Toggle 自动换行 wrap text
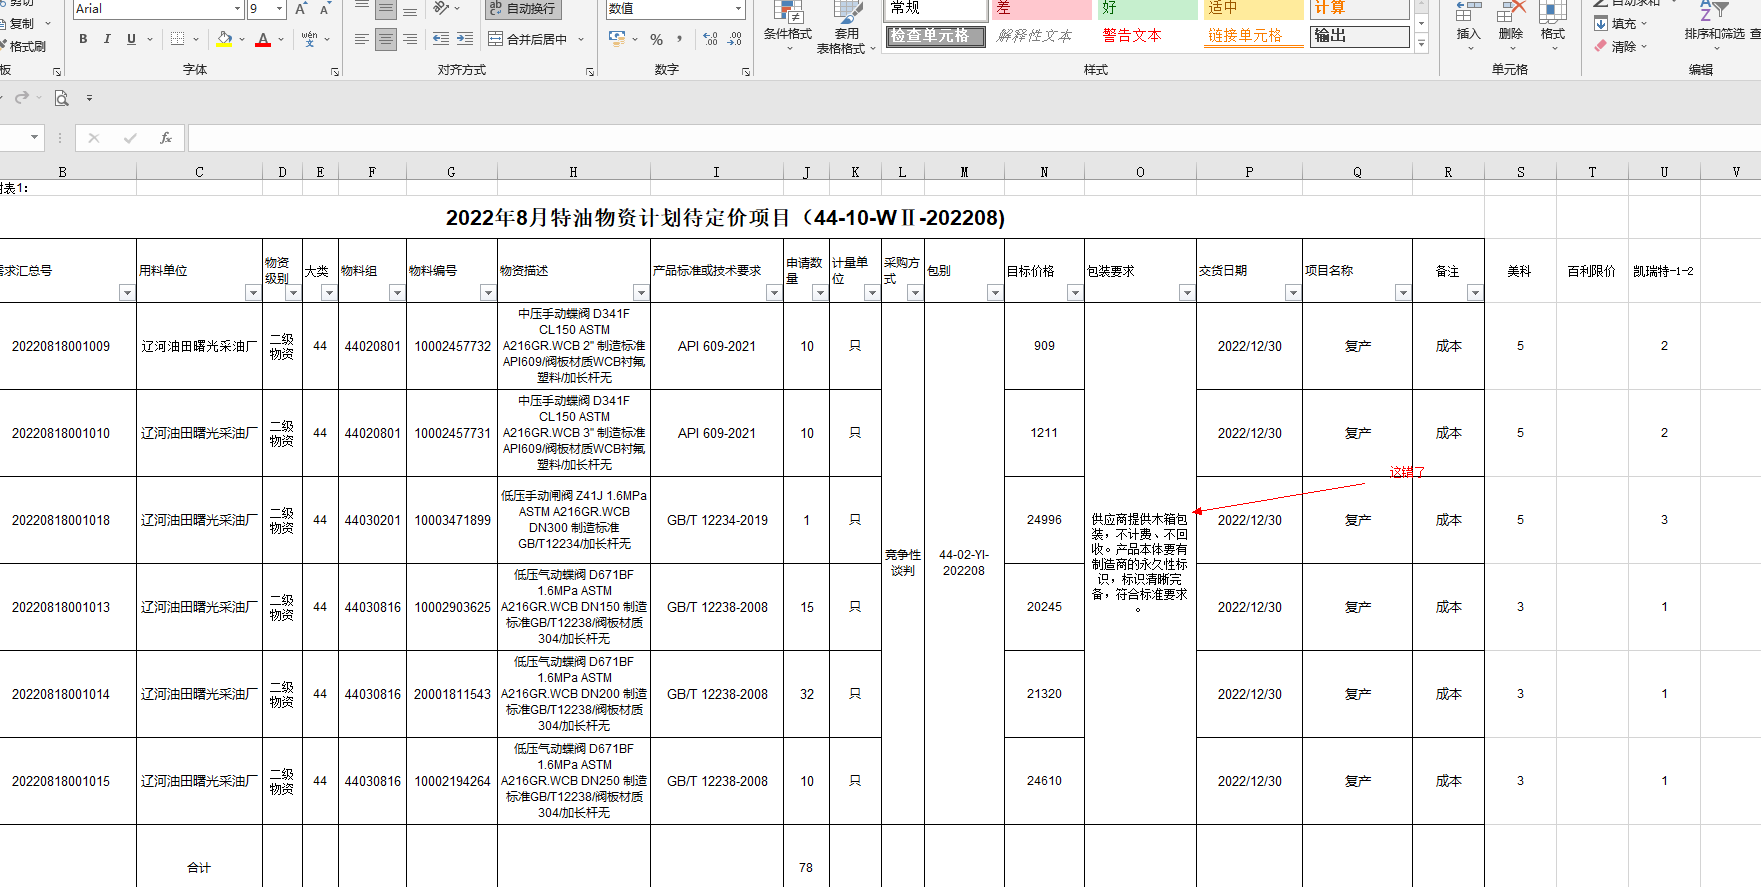Viewport: 1761px width, 887px height. [523, 9]
